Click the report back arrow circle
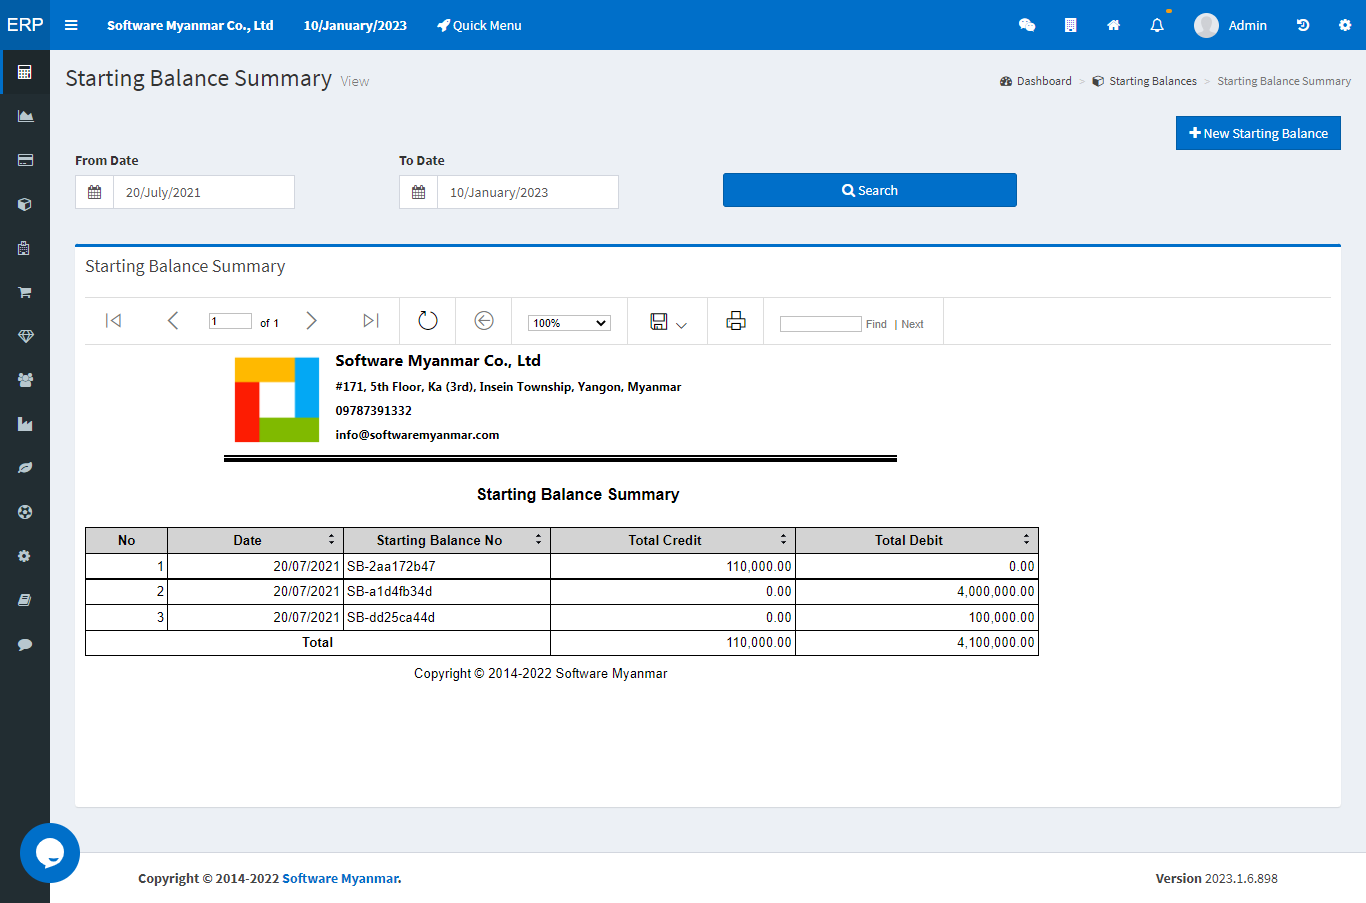Image resolution: width=1366 pixels, height=903 pixels. [x=484, y=320]
